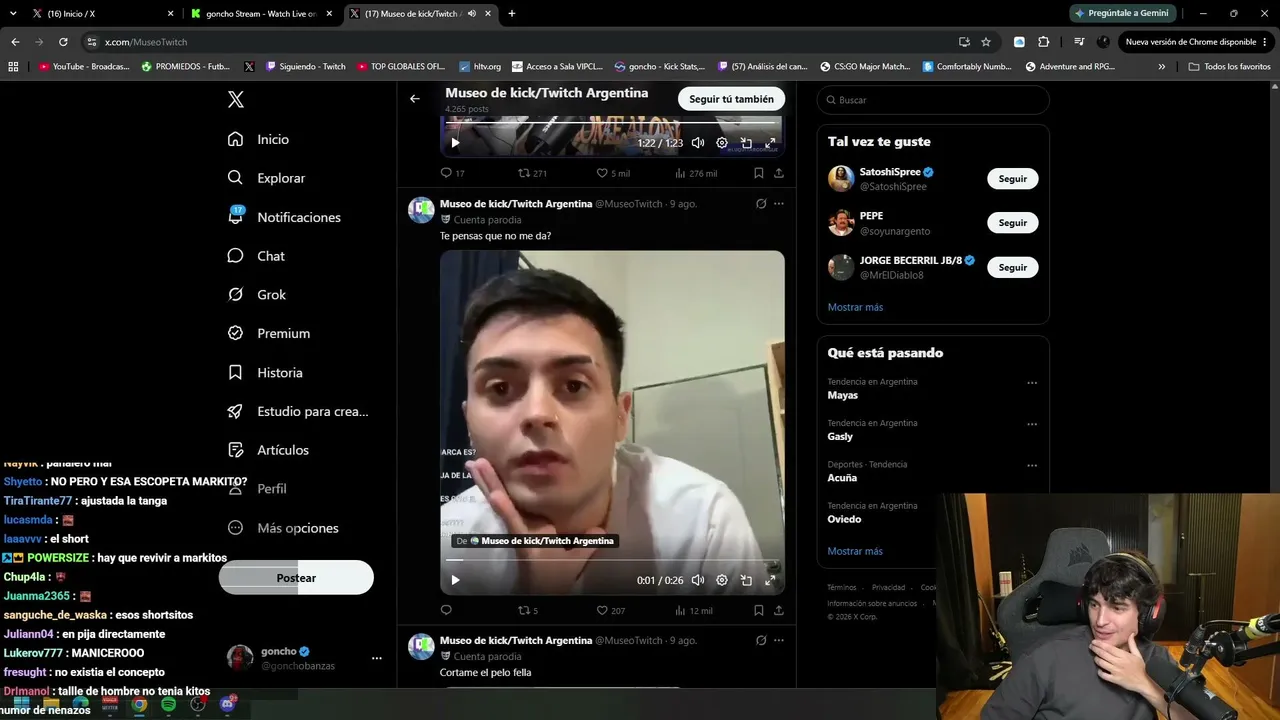Open Grok action on 'Te pensas que no me da?' post
Image resolution: width=1280 pixels, height=720 pixels.
(761, 204)
